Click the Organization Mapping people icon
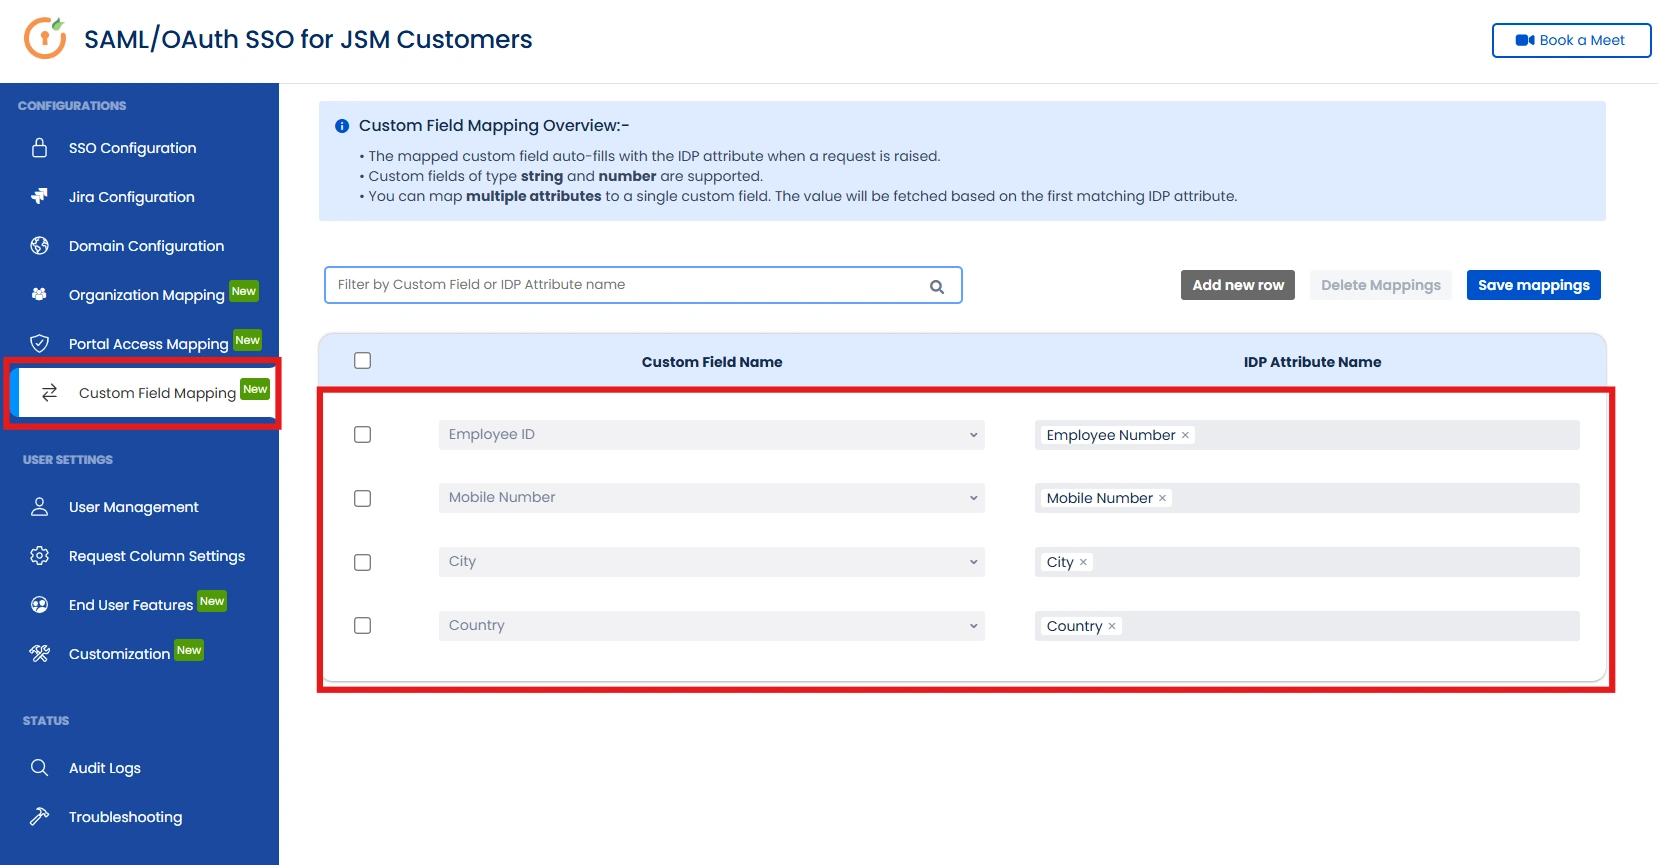Screen dimensions: 1658x865 [x=39, y=294]
